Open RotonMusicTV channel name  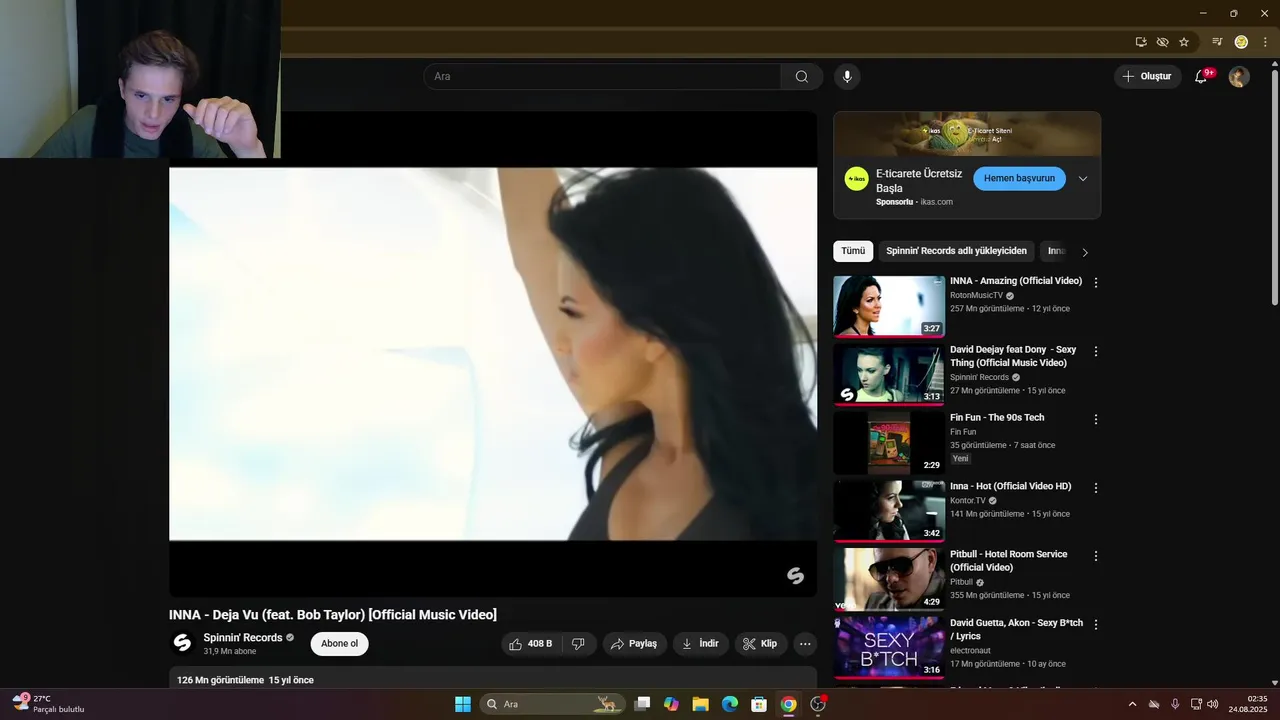pos(976,296)
